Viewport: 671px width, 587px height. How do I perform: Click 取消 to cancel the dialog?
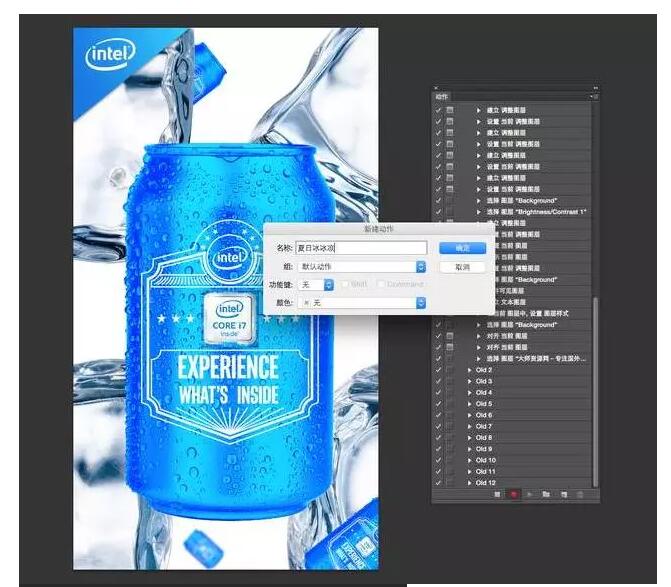click(x=462, y=267)
